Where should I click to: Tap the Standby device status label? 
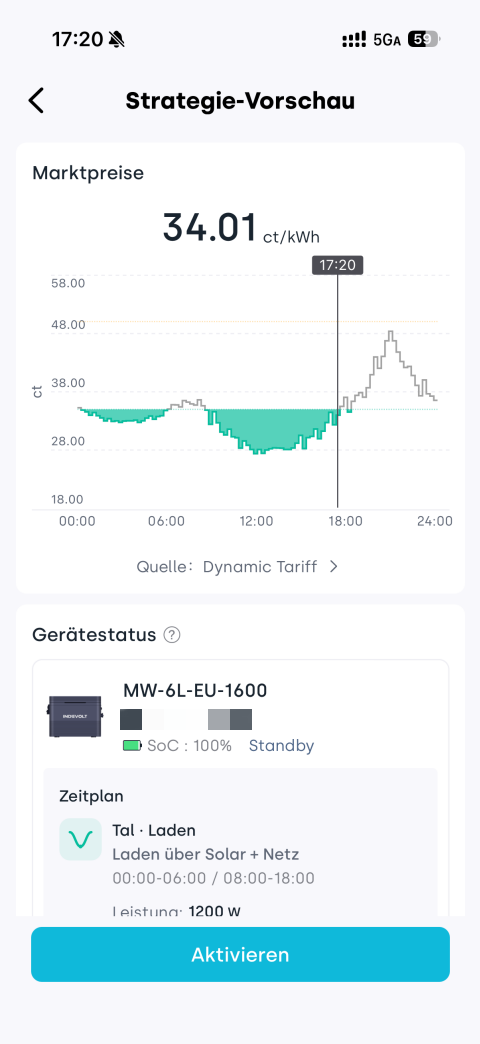point(282,746)
